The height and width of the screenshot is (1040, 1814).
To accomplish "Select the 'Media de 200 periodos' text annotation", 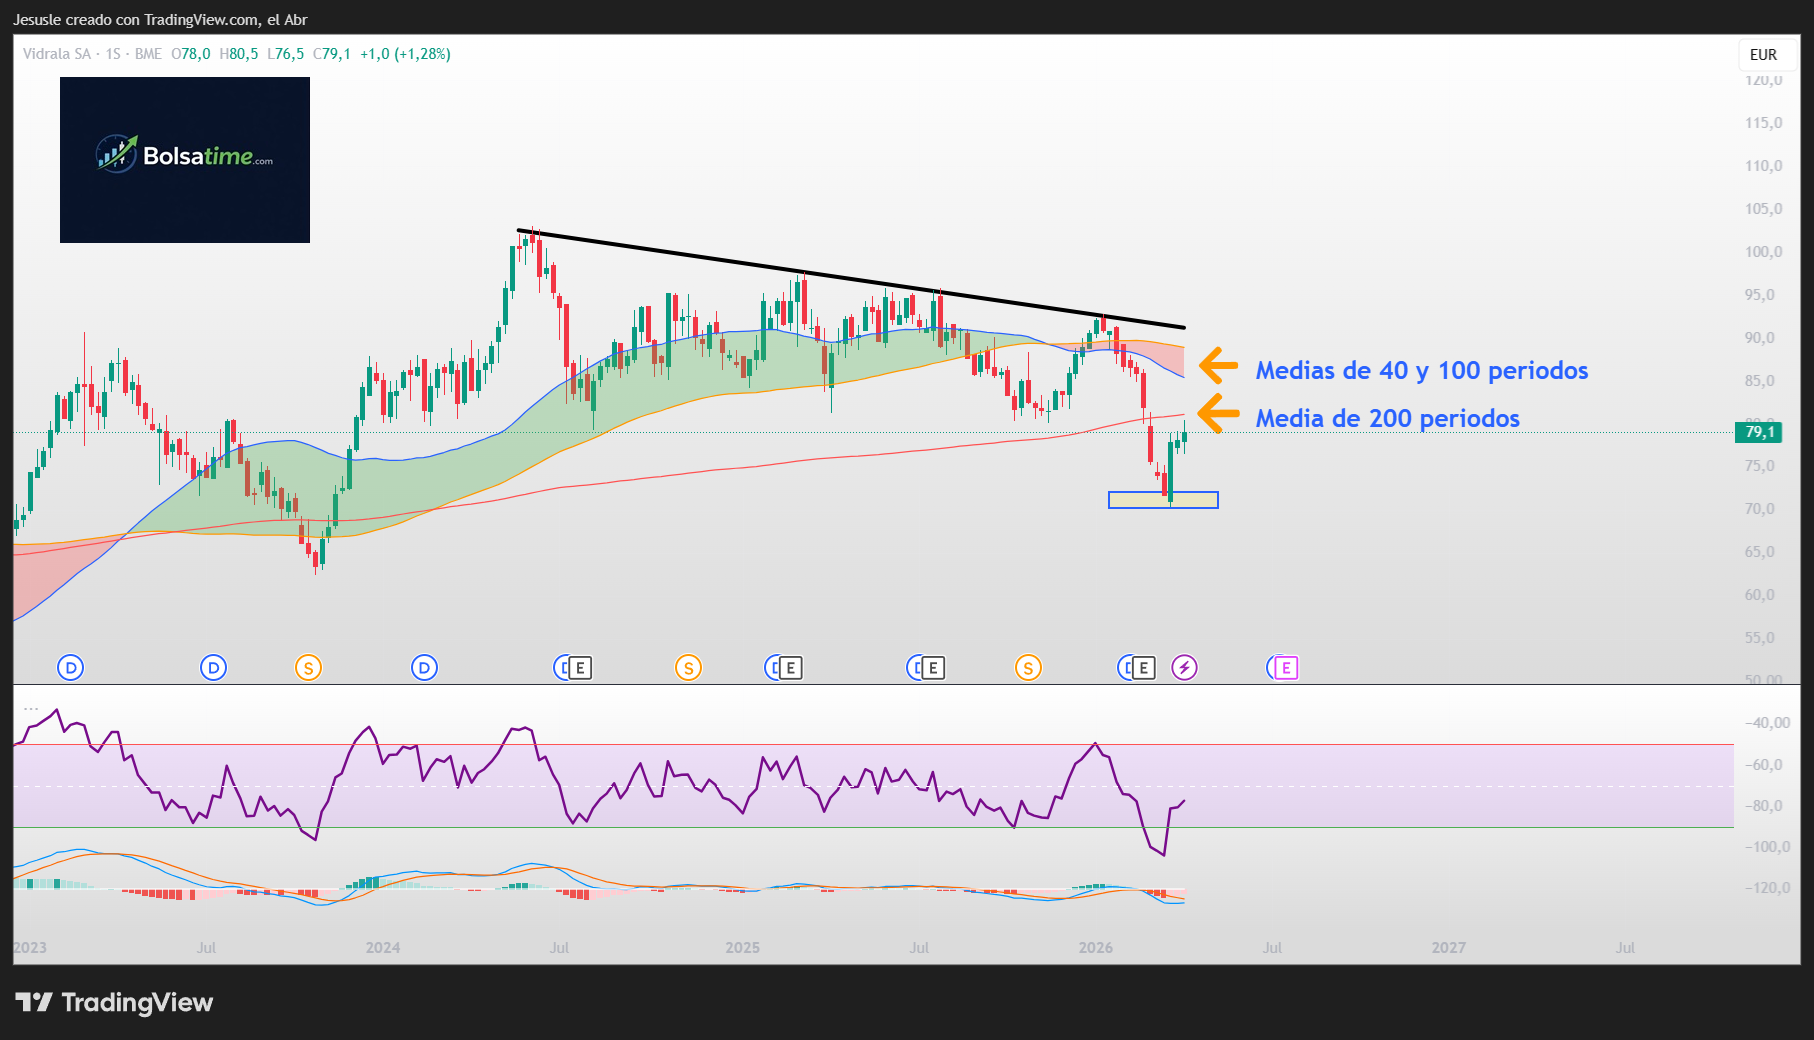I will click(x=1387, y=418).
